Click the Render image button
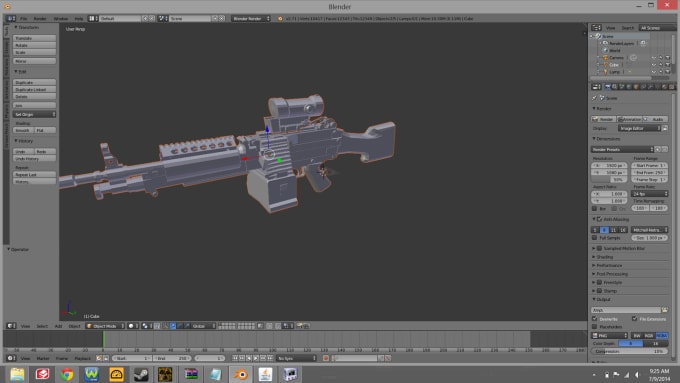 coord(604,119)
